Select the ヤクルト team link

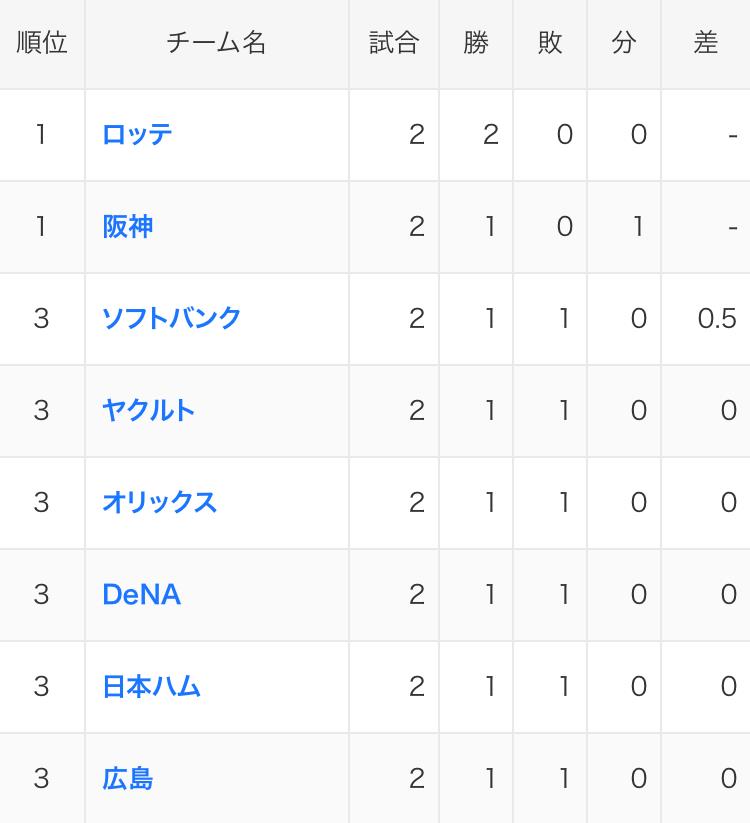(149, 410)
